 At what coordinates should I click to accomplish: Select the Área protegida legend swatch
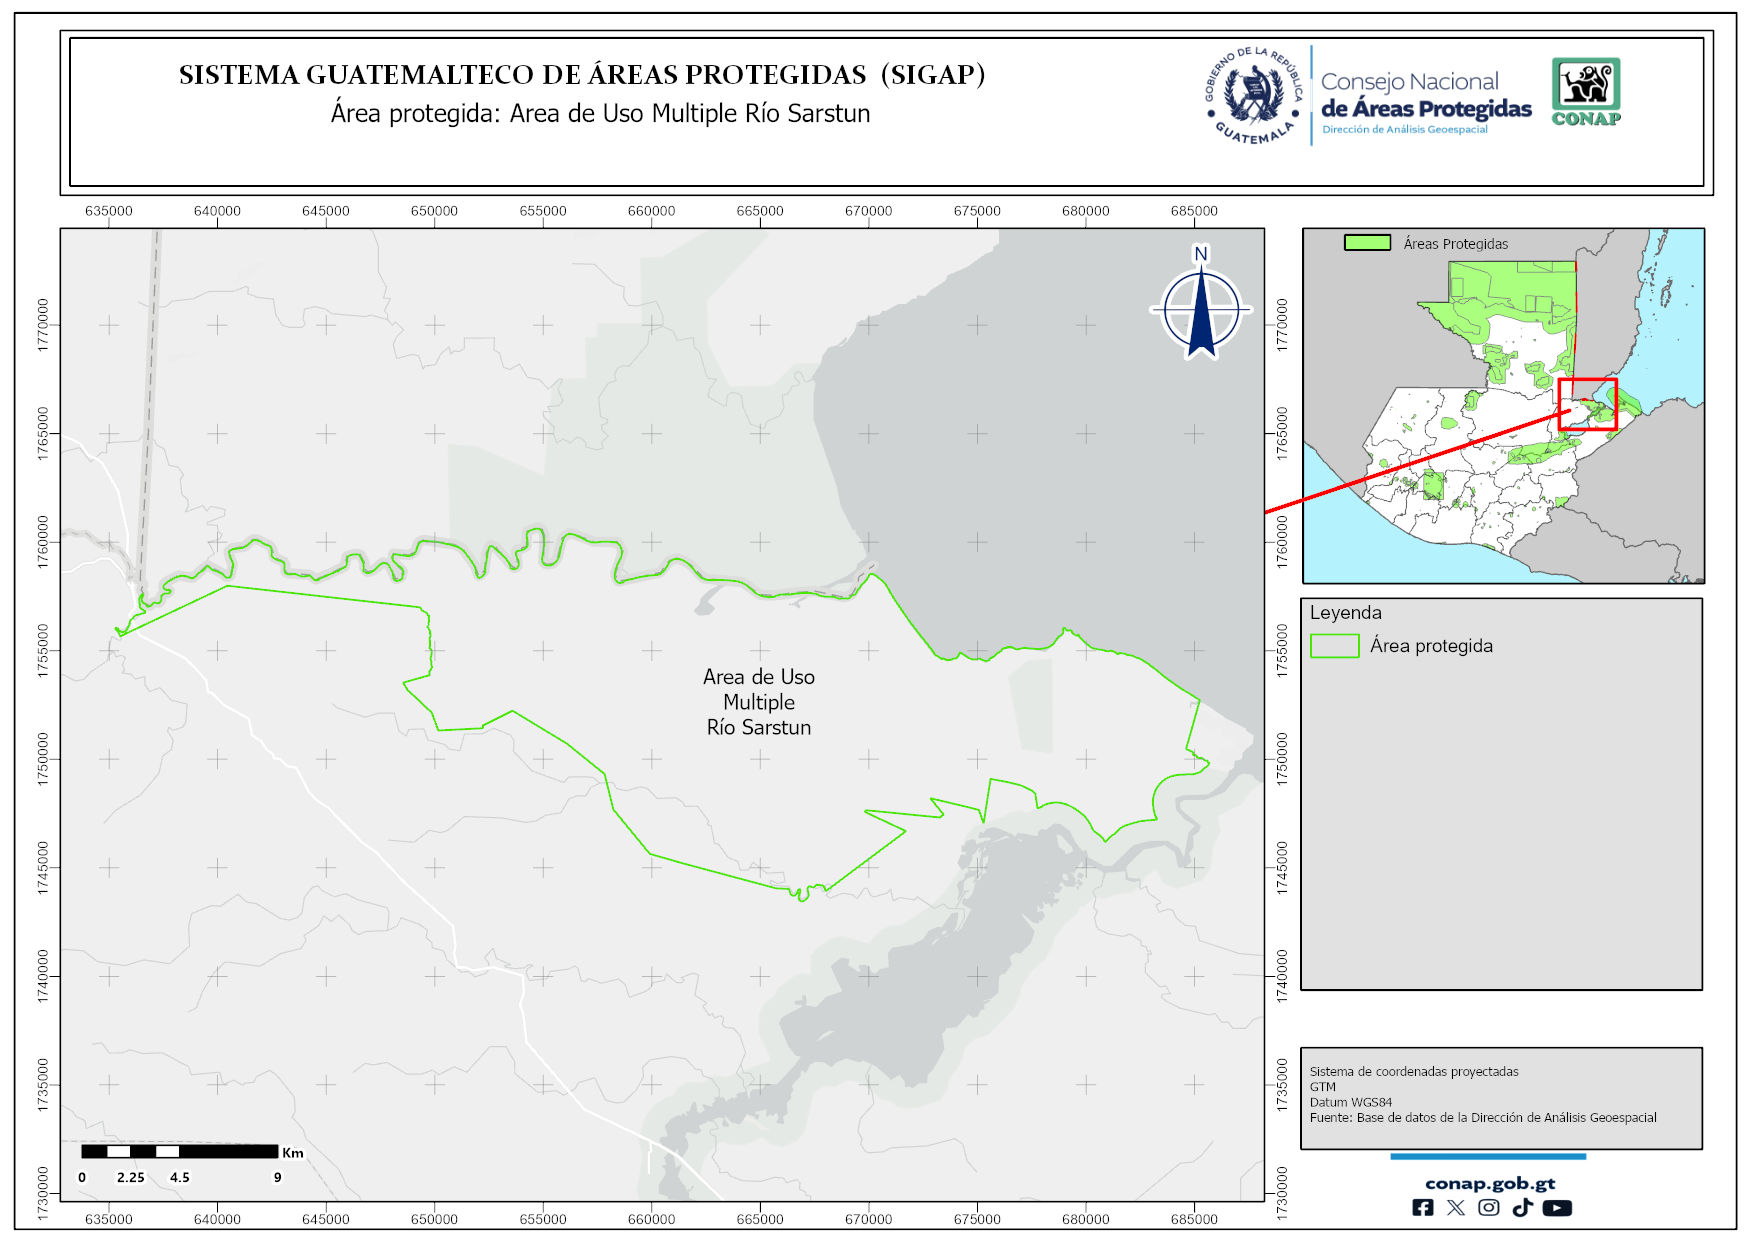[1334, 646]
